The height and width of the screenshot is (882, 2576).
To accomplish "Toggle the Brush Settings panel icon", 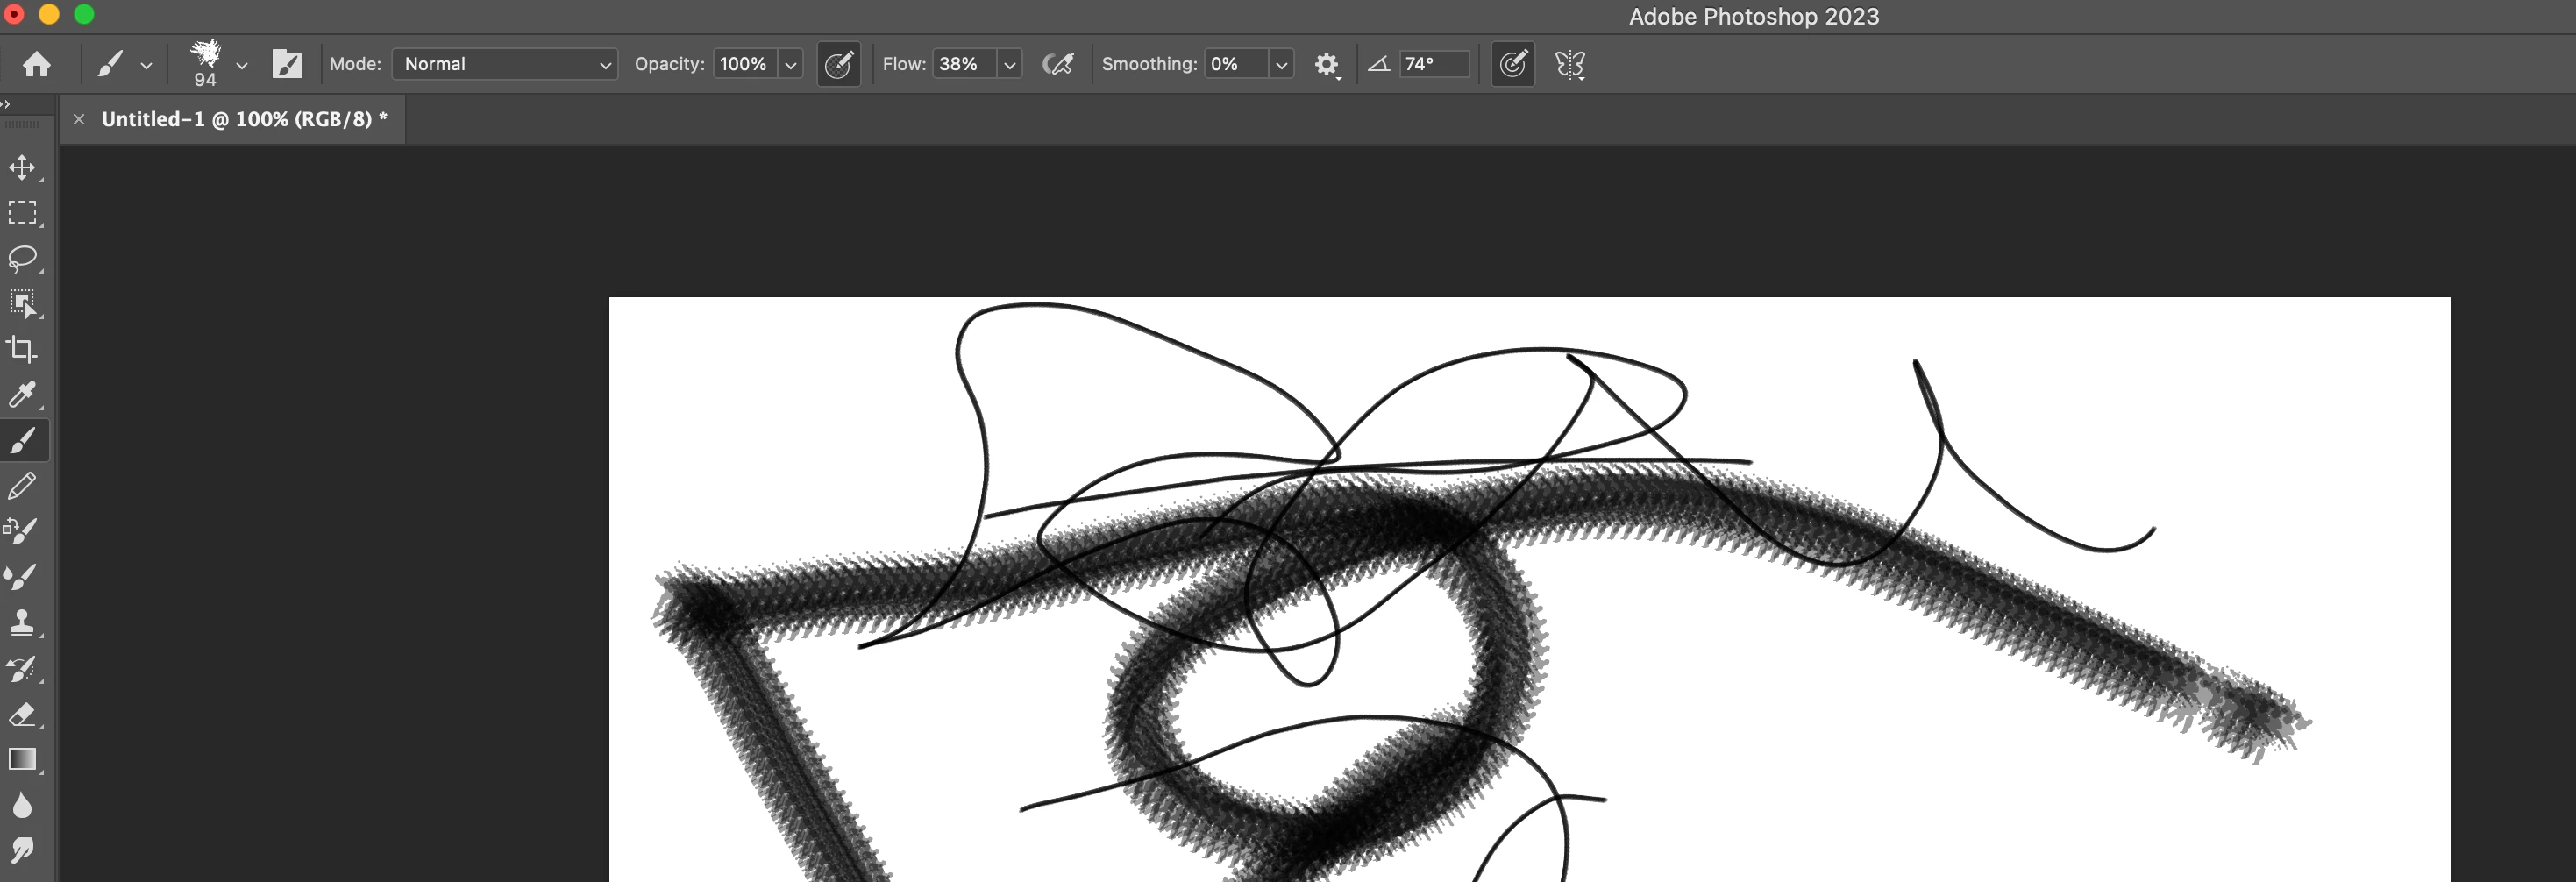I will 287,64.
